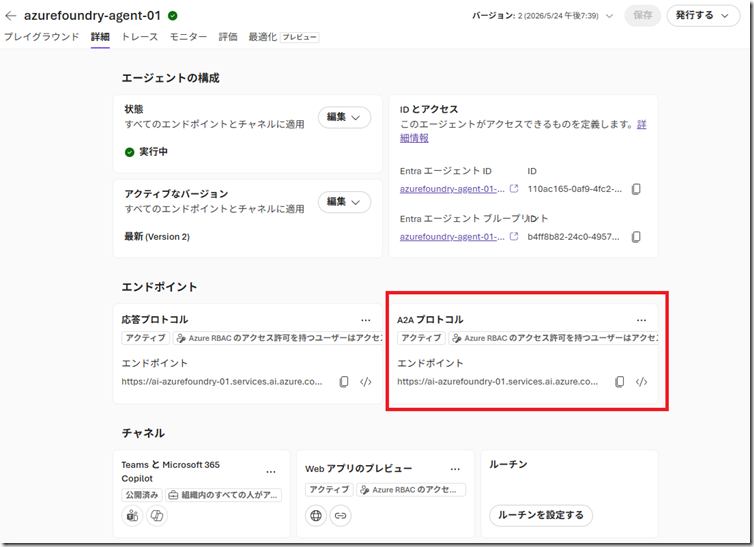The image size is (754, 547).
Task: Copy the Entra エージェント ID value 110ac165
Action: point(636,189)
